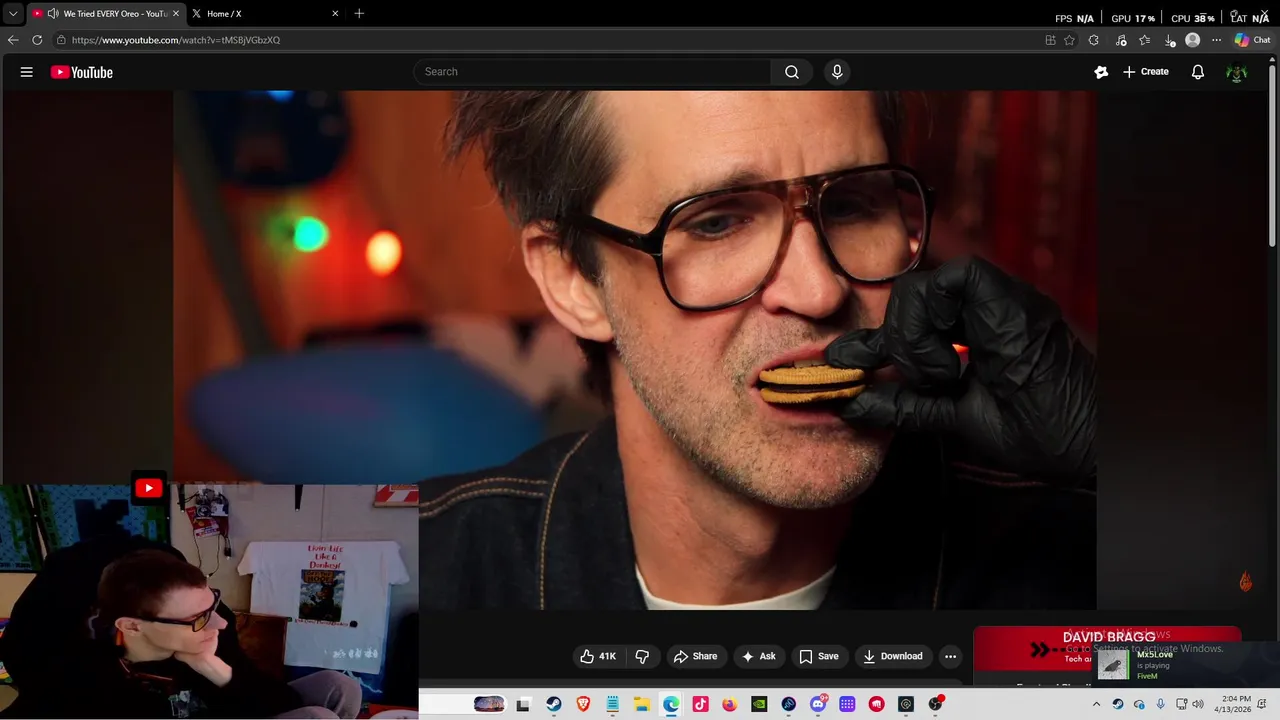Open the Ask button under the video
1280x720 pixels.
pos(758,656)
